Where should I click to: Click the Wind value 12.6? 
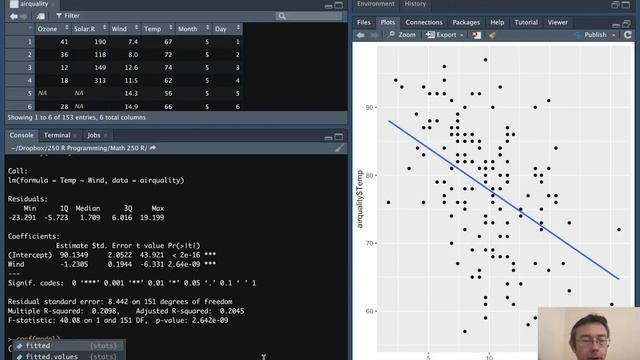coord(131,67)
